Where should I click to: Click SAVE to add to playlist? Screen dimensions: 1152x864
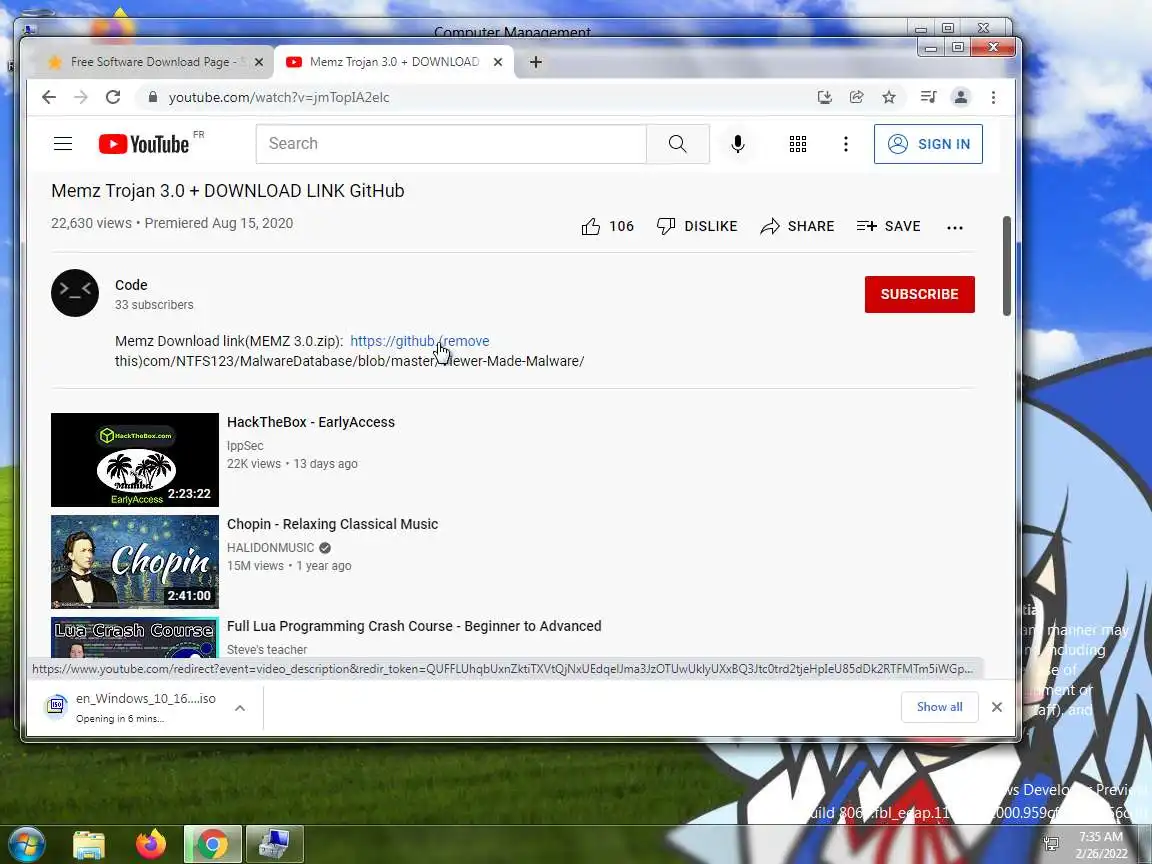pos(888,226)
